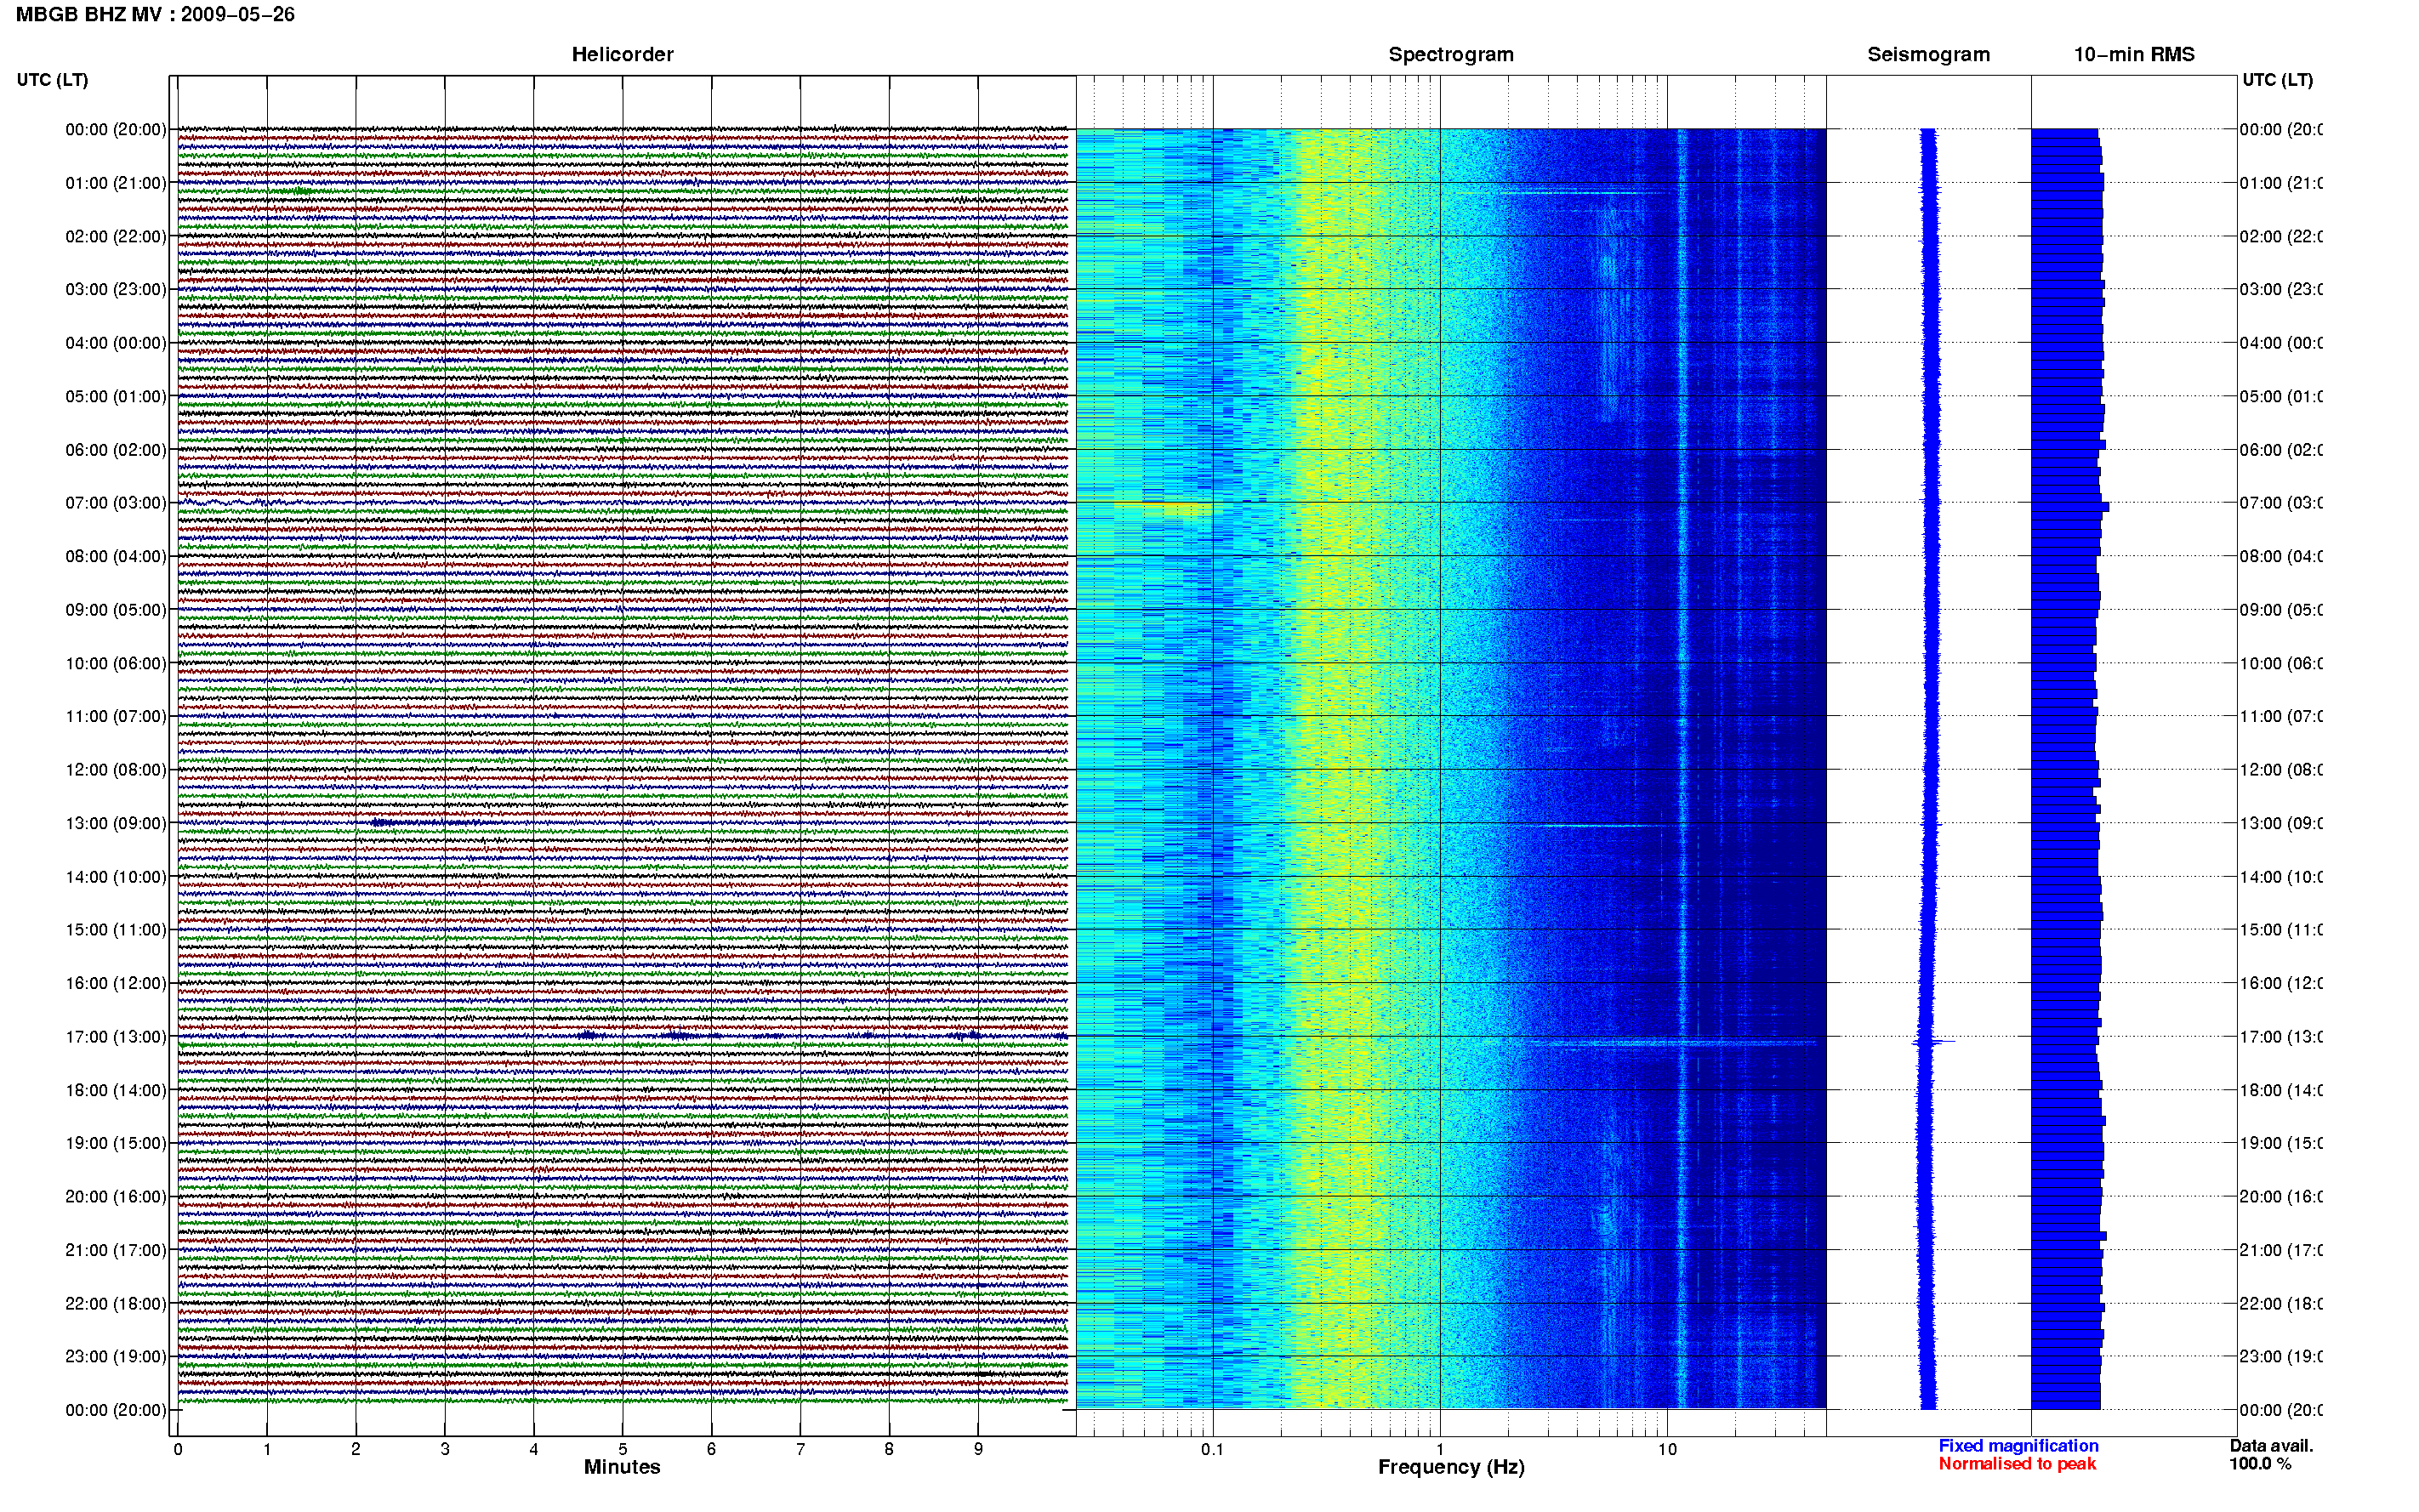The image size is (2419, 1512).
Task: Select the 10-min RMS panel heading
Action: tap(2134, 55)
